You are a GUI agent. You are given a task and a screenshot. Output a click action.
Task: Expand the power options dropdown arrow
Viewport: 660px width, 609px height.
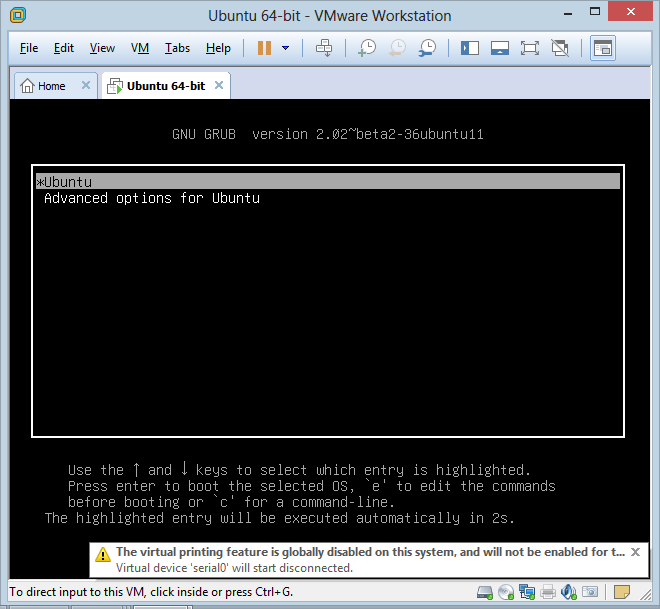point(285,48)
